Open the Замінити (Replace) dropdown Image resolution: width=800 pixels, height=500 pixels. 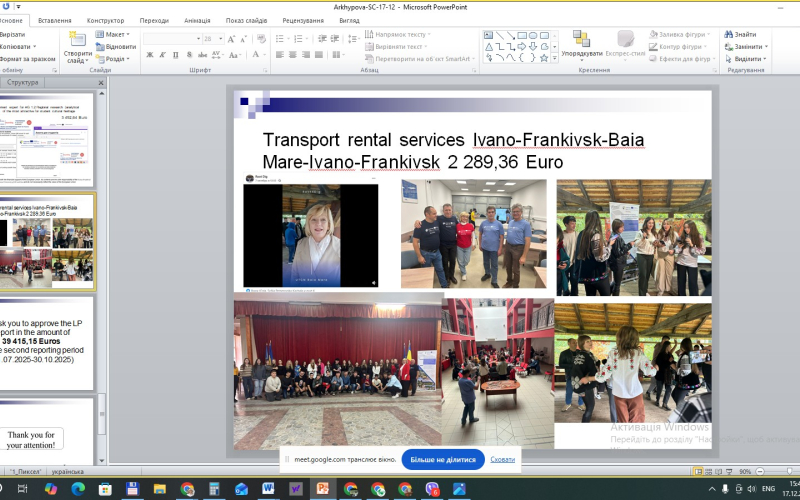(746, 46)
